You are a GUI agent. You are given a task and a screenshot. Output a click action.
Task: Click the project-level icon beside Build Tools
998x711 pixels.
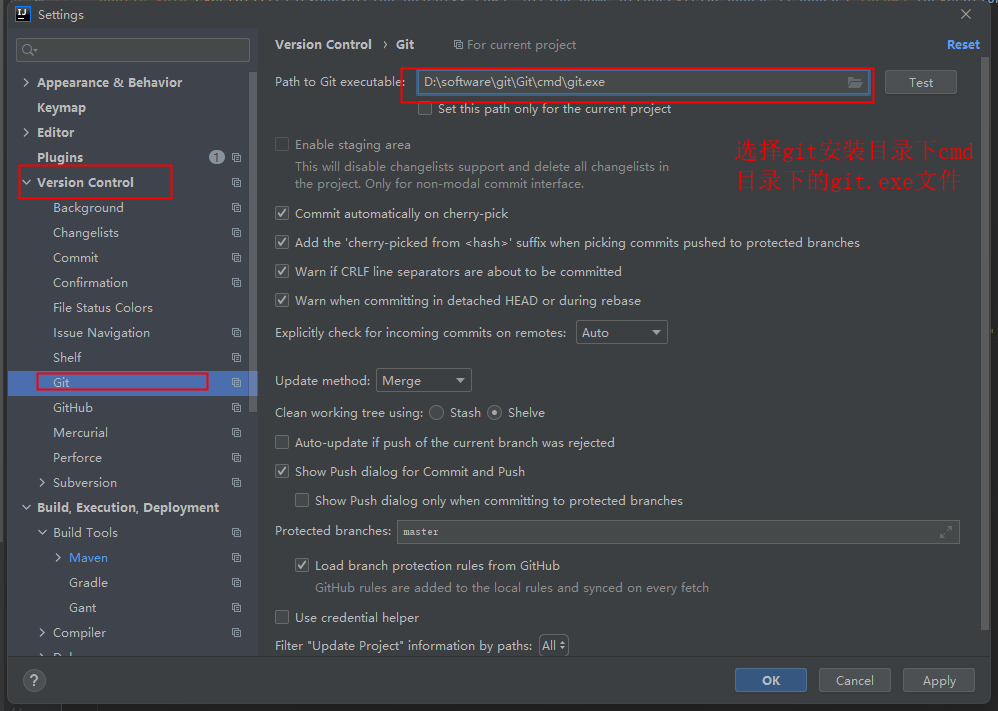tap(237, 533)
